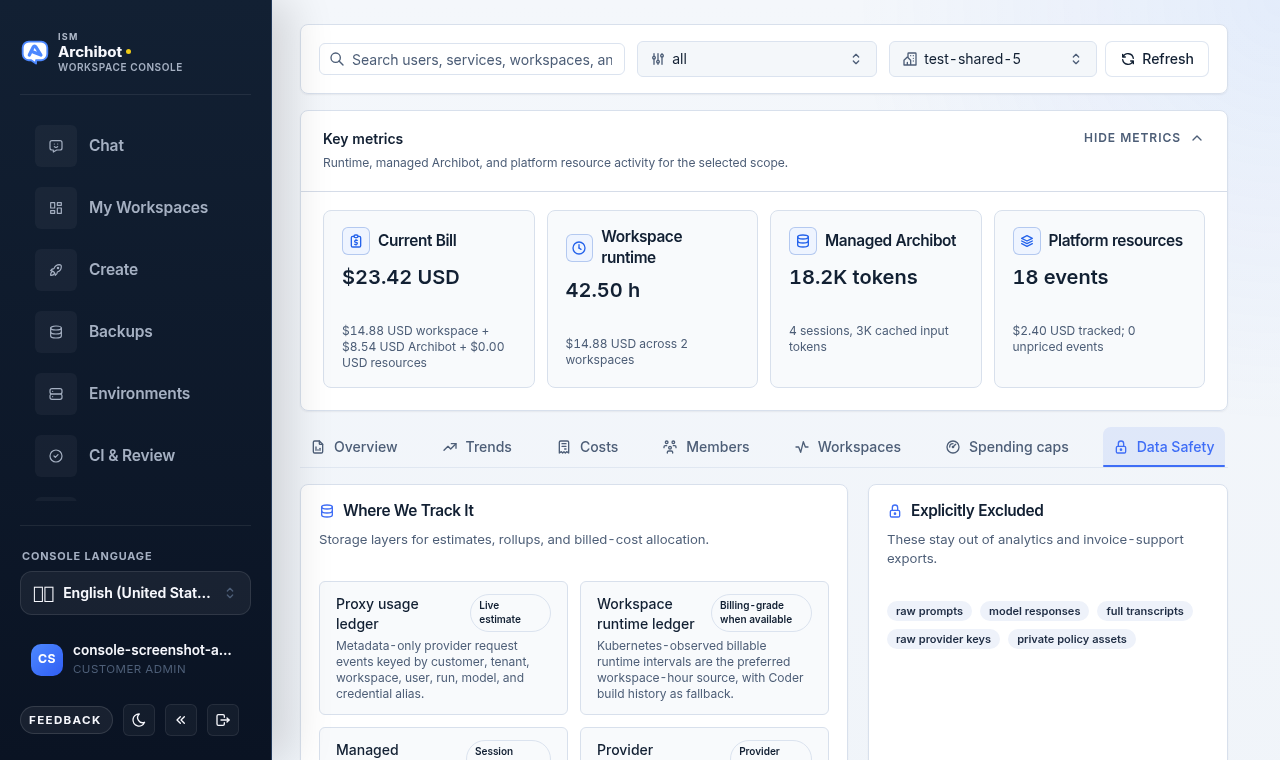The height and width of the screenshot is (760, 1280).
Task: Click the Managed Archibot database icon
Action: click(803, 241)
